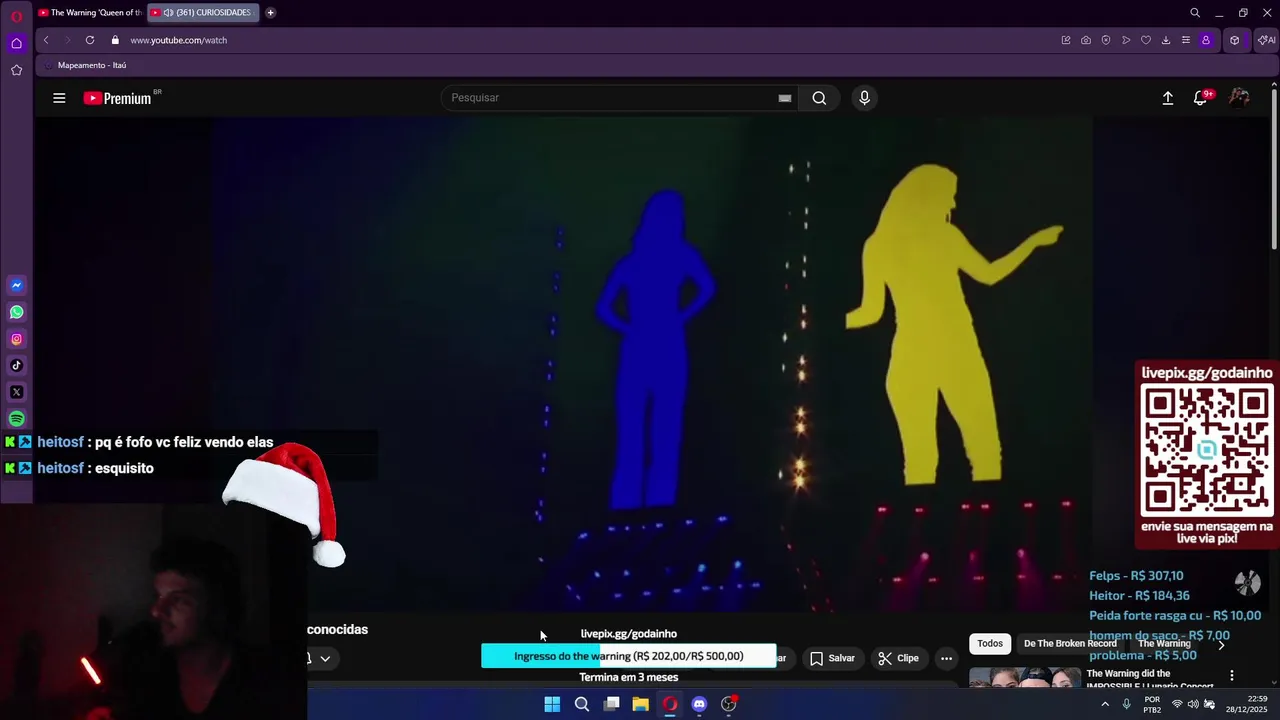Open Opera sidebar home icon
This screenshot has height=720, width=1280.
coord(16,43)
